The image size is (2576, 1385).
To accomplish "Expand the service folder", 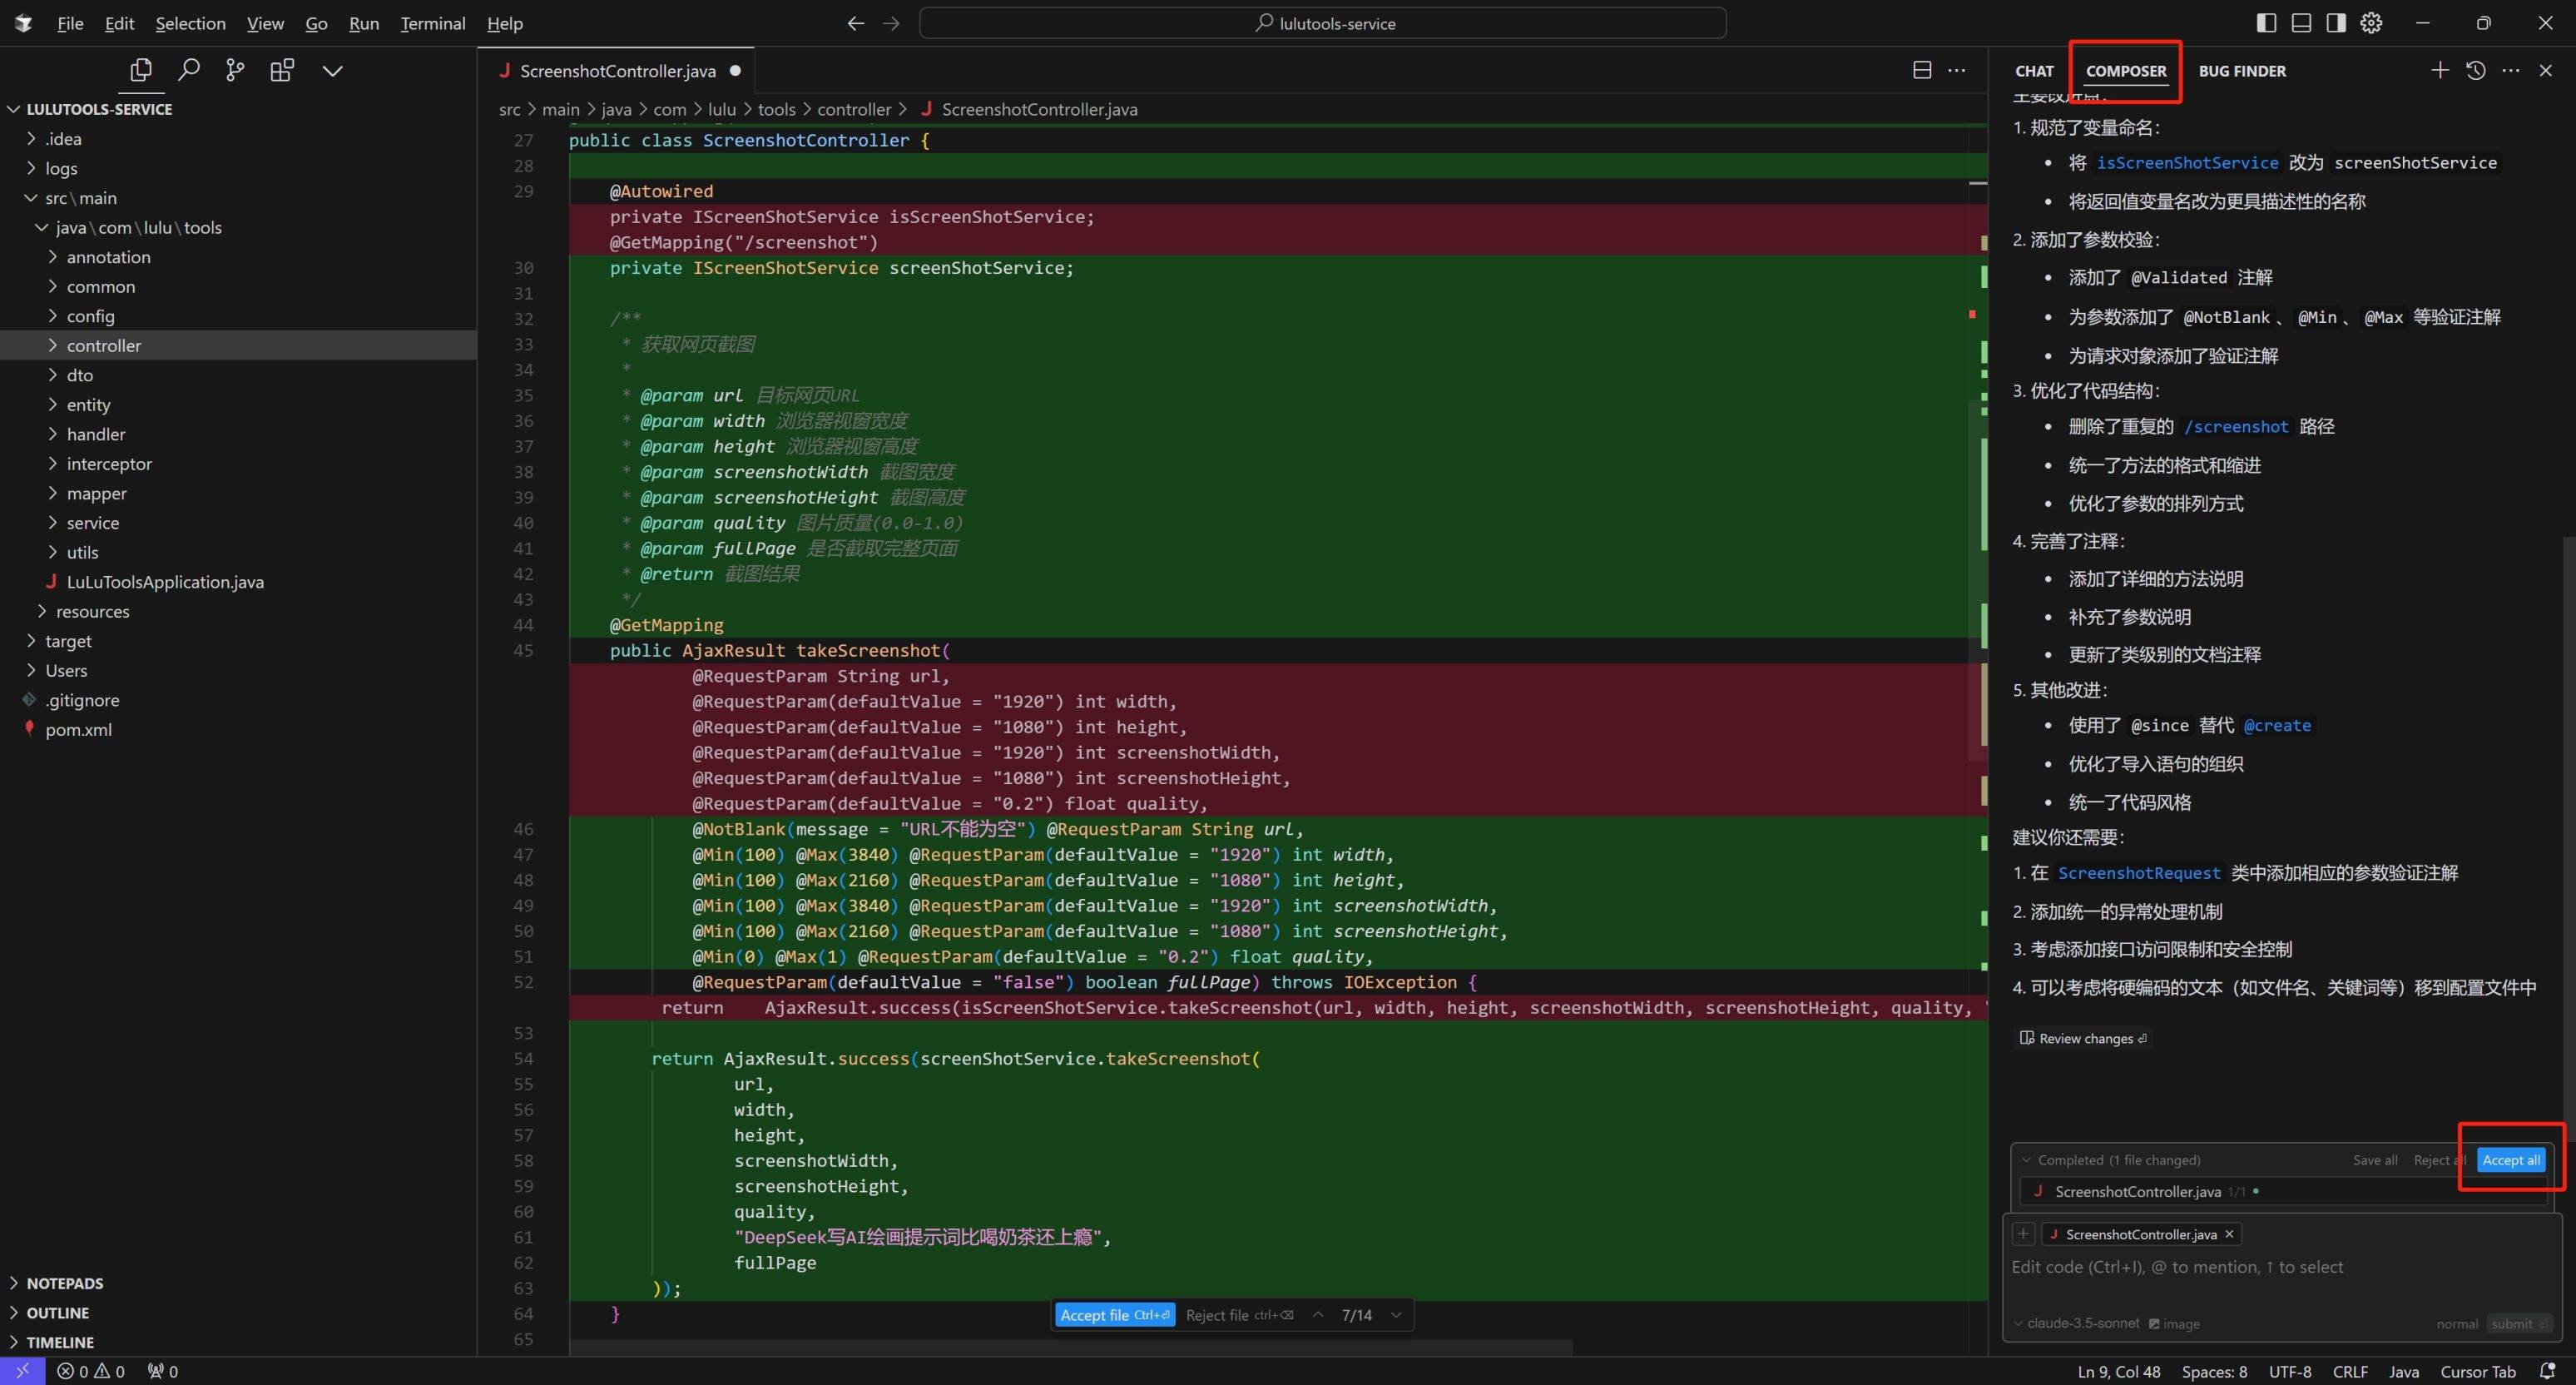I will pos(93,523).
